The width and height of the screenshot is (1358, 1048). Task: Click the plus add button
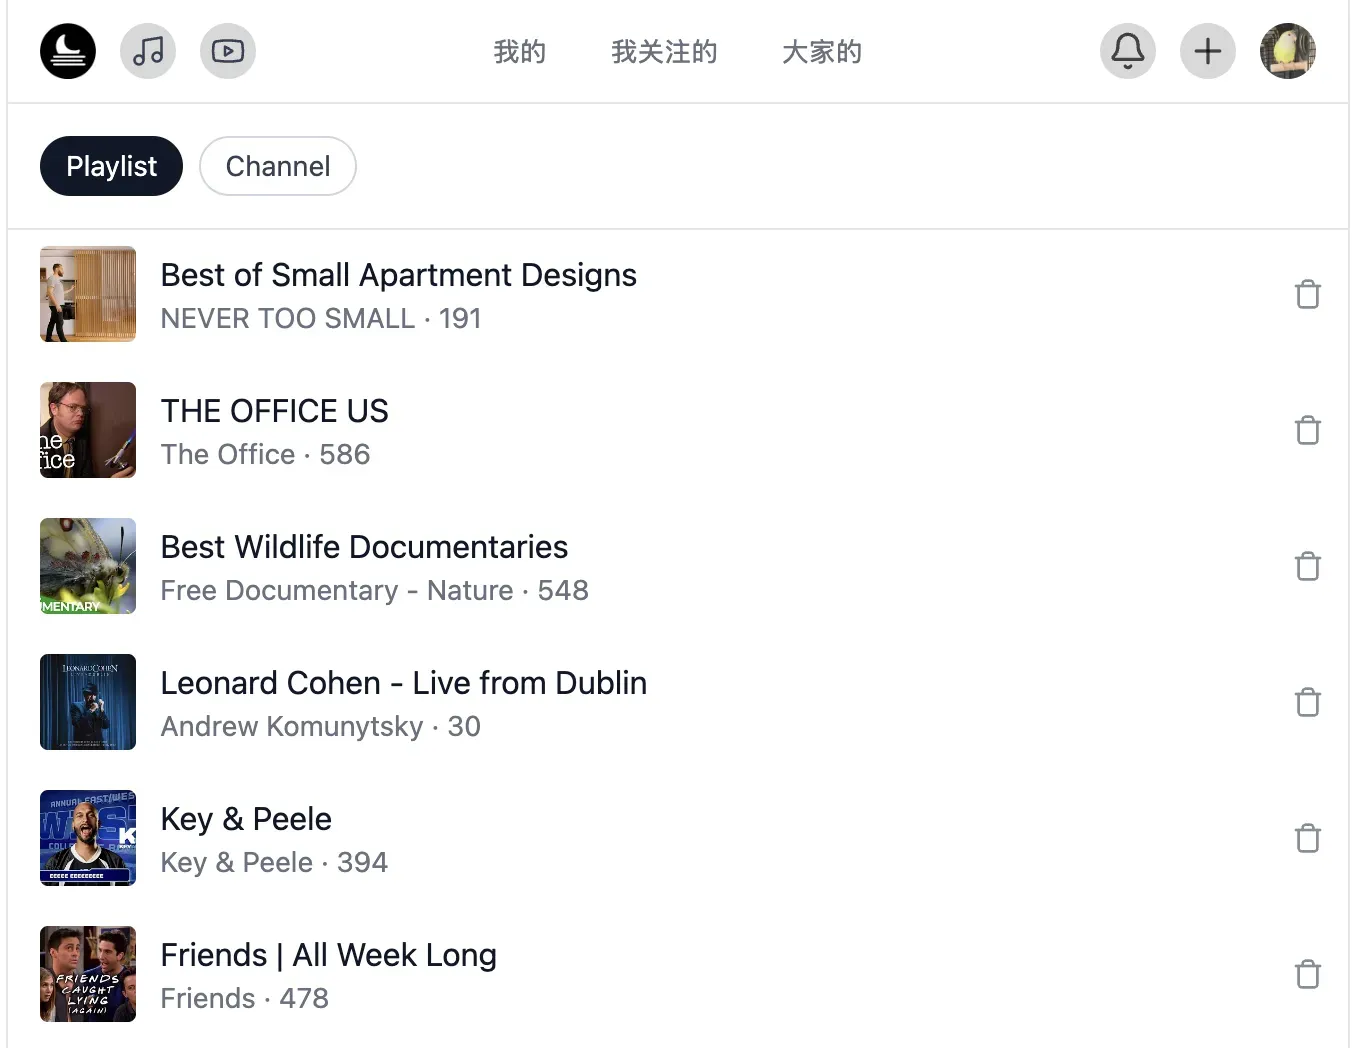pos(1208,51)
